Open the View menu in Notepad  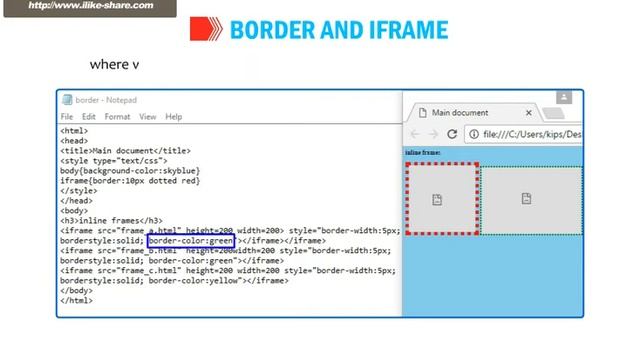tap(147, 117)
